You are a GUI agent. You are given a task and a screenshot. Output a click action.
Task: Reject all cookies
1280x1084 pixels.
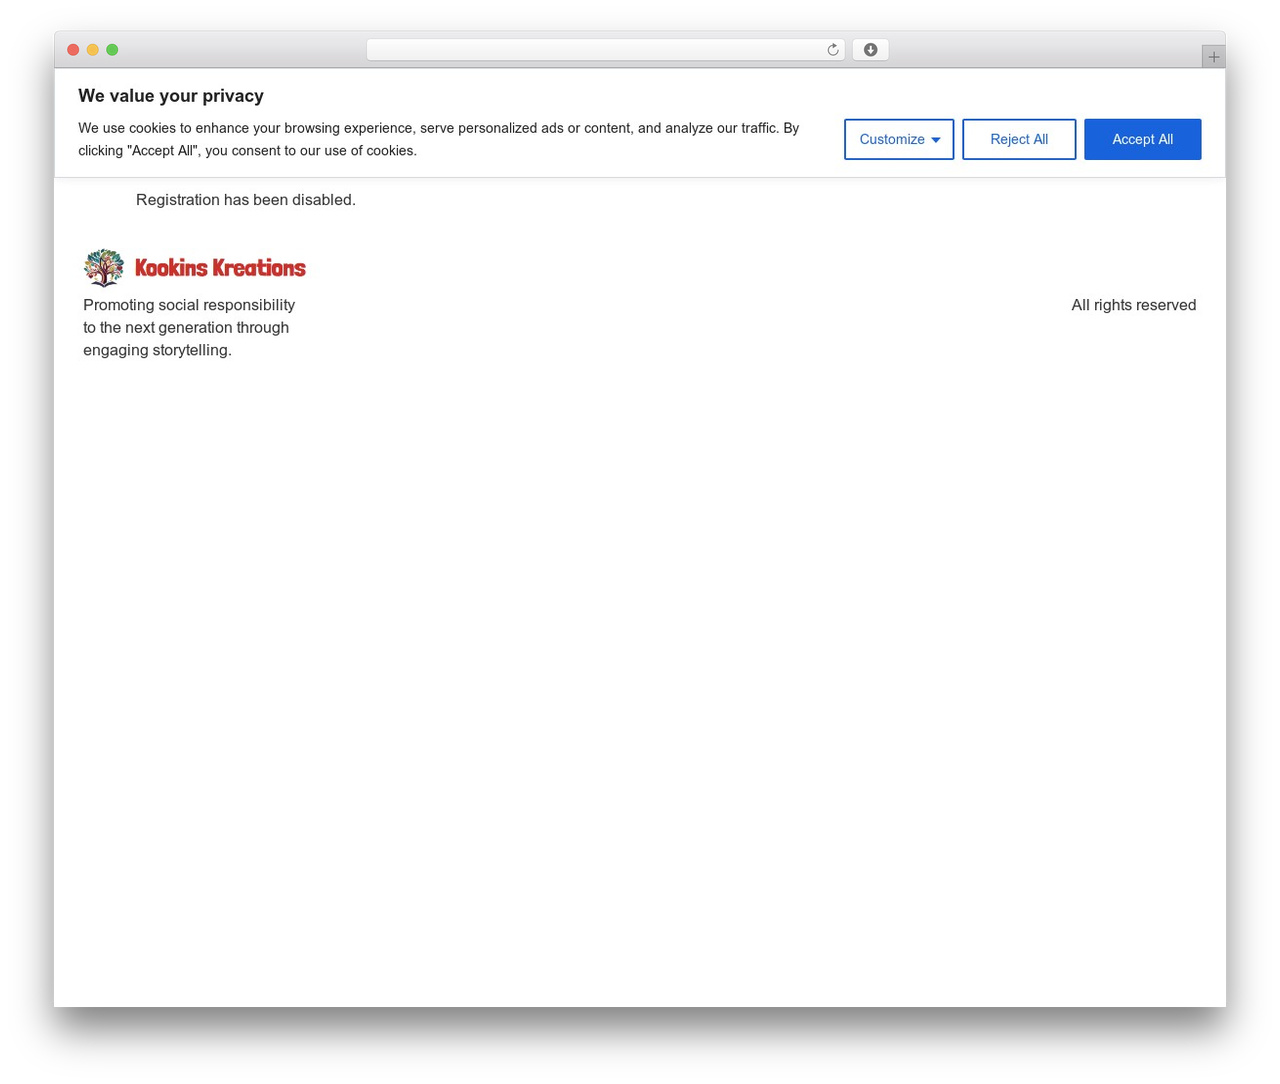(1019, 139)
